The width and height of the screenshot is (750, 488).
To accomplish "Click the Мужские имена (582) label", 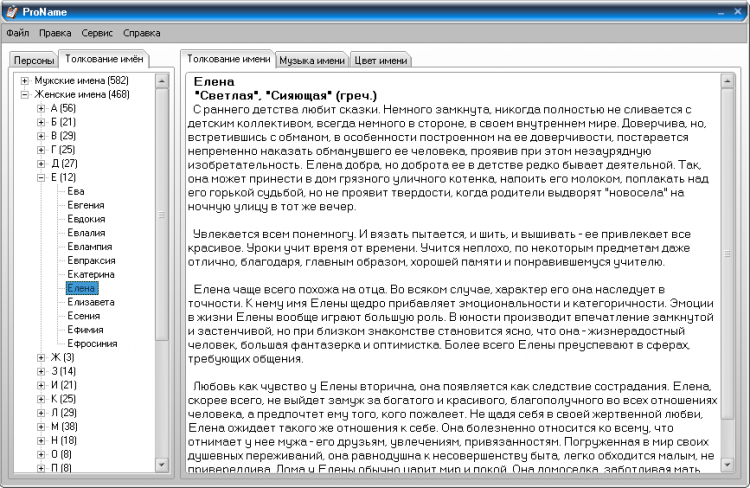I will tap(81, 81).
